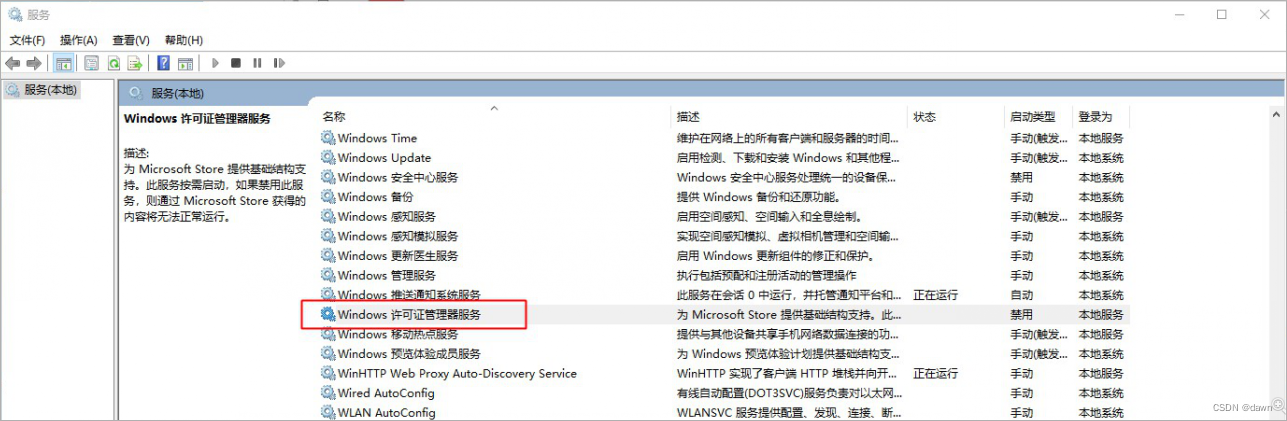Sort by the 状态 column header
Viewport: 1287px width, 421px height.
[x=925, y=117]
